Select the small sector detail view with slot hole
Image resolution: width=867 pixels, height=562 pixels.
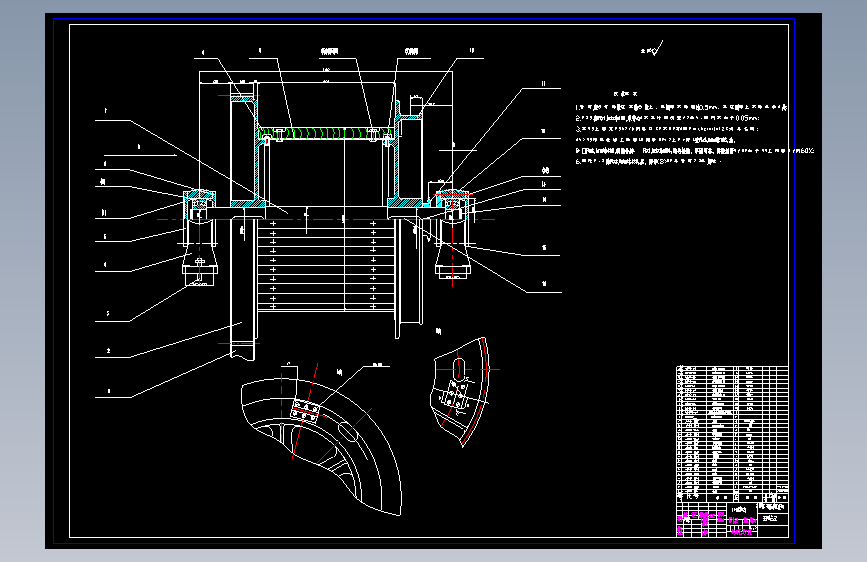click(x=462, y=390)
